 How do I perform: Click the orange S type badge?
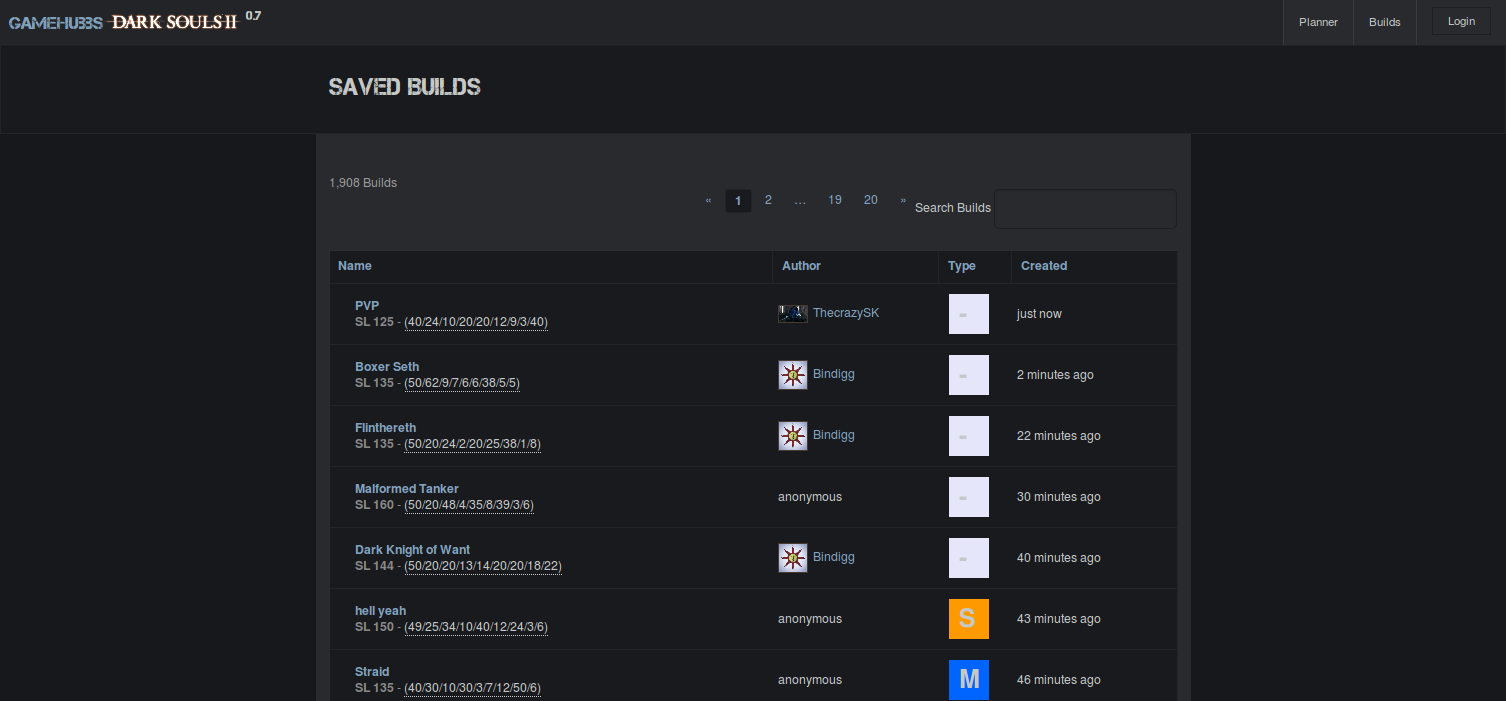point(969,619)
